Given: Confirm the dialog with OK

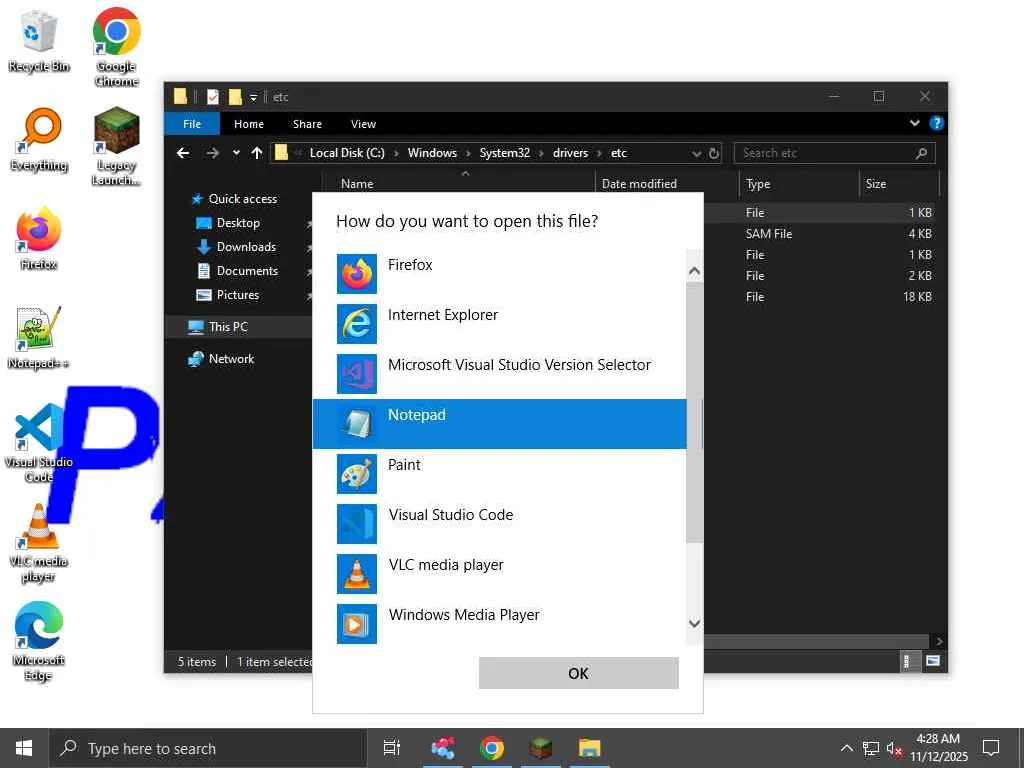Looking at the screenshot, I should pyautogui.click(x=579, y=673).
